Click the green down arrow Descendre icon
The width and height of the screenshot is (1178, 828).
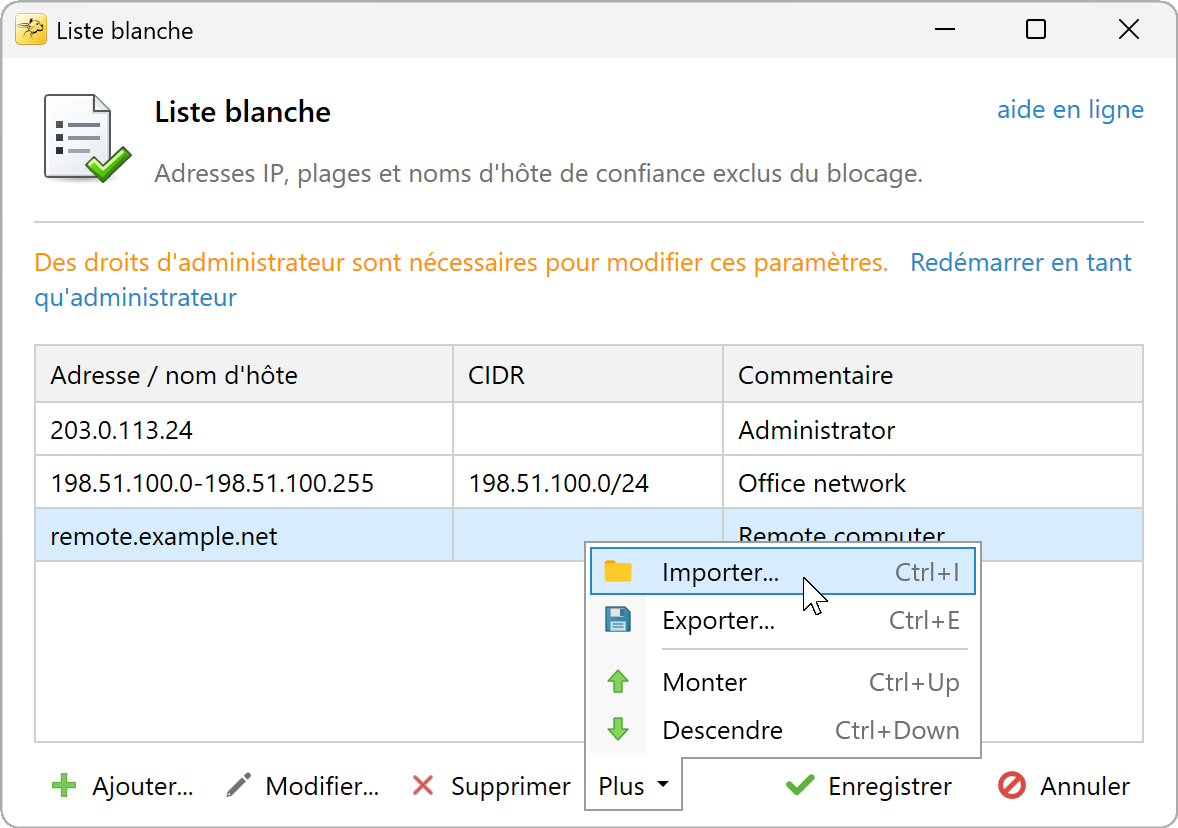click(x=618, y=729)
